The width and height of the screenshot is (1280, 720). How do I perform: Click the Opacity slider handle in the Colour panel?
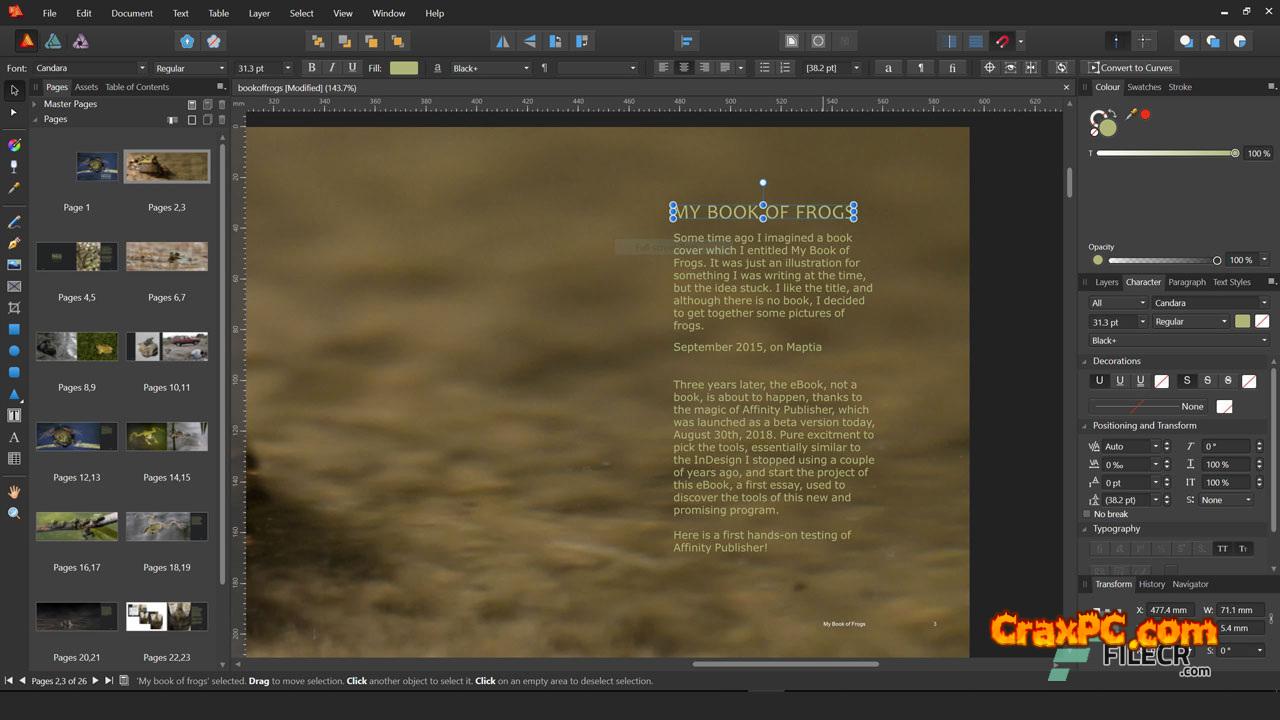[x=1217, y=260]
